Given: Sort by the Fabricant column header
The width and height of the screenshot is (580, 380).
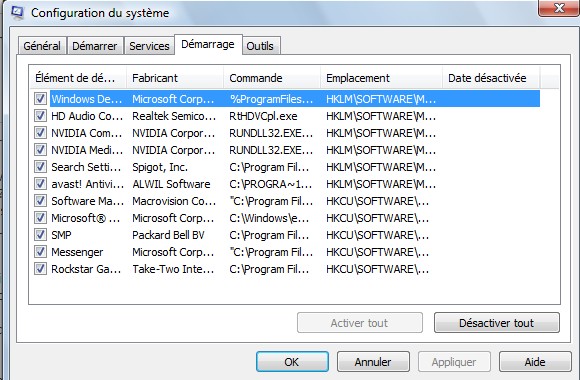Looking at the screenshot, I should 175,78.
